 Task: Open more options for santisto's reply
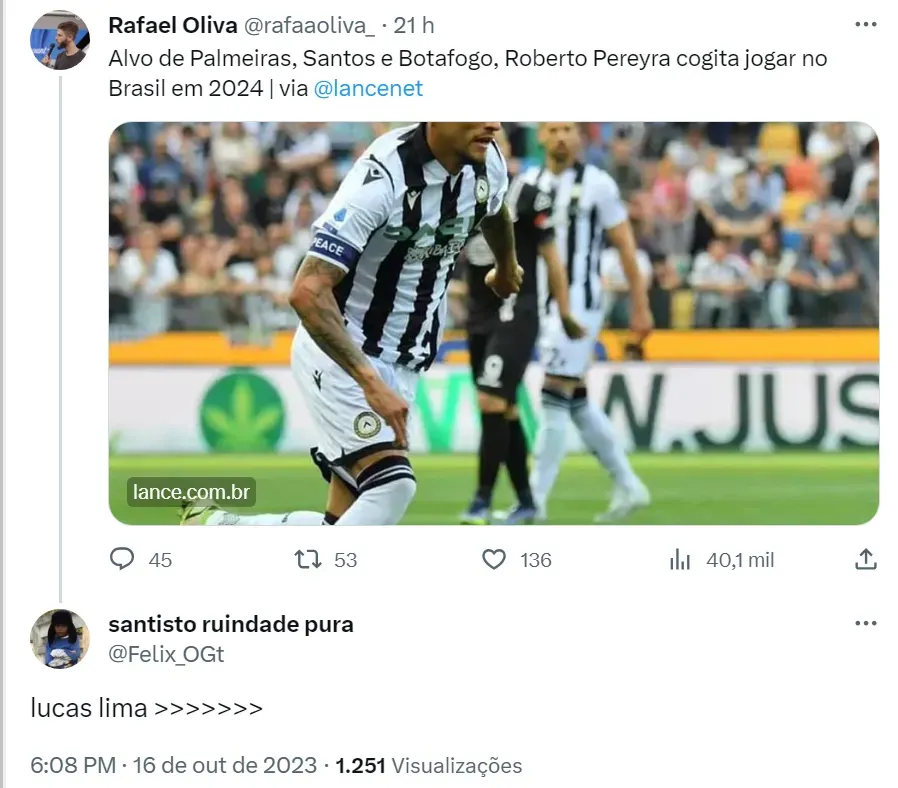865,624
